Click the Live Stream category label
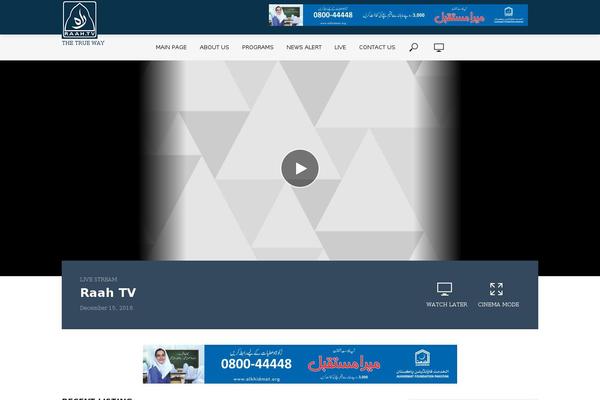 [98, 279]
